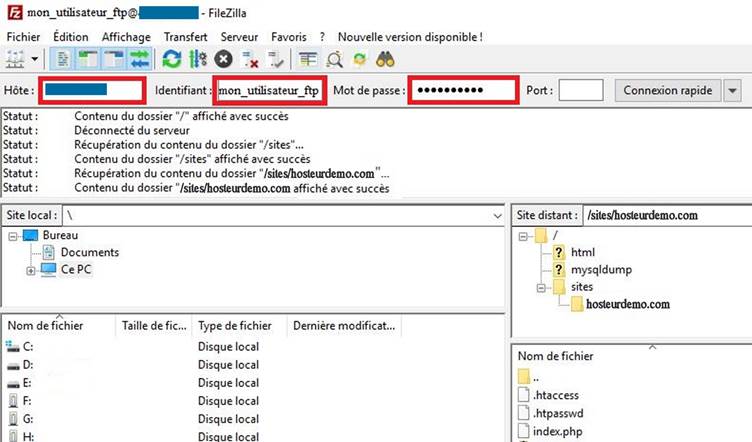
Task: Open the Favoris menu
Action: 289,37
